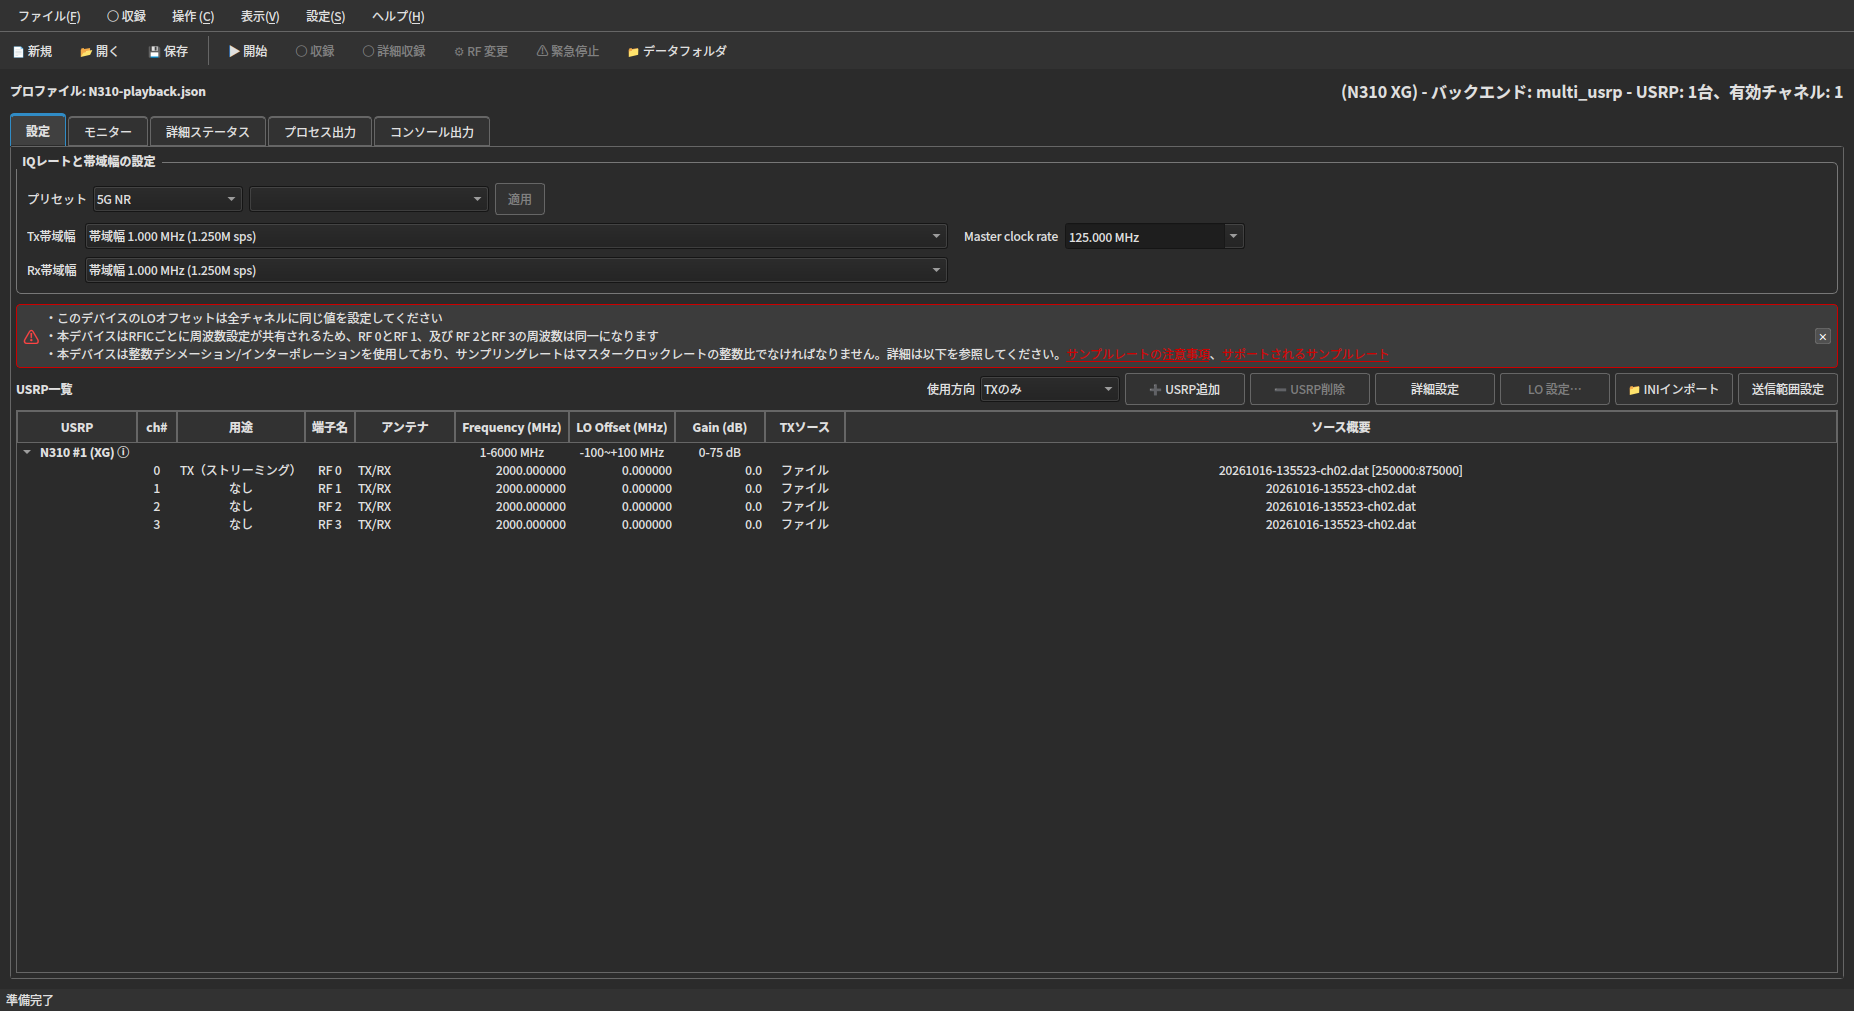Click the info icon beside N310 #1 (XG)
The image size is (1854, 1011).
124,452
